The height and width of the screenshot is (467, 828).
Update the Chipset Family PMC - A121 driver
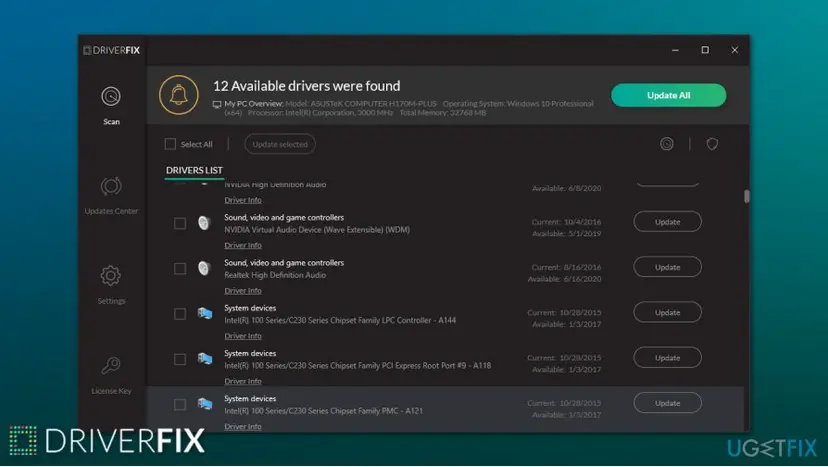[667, 403]
